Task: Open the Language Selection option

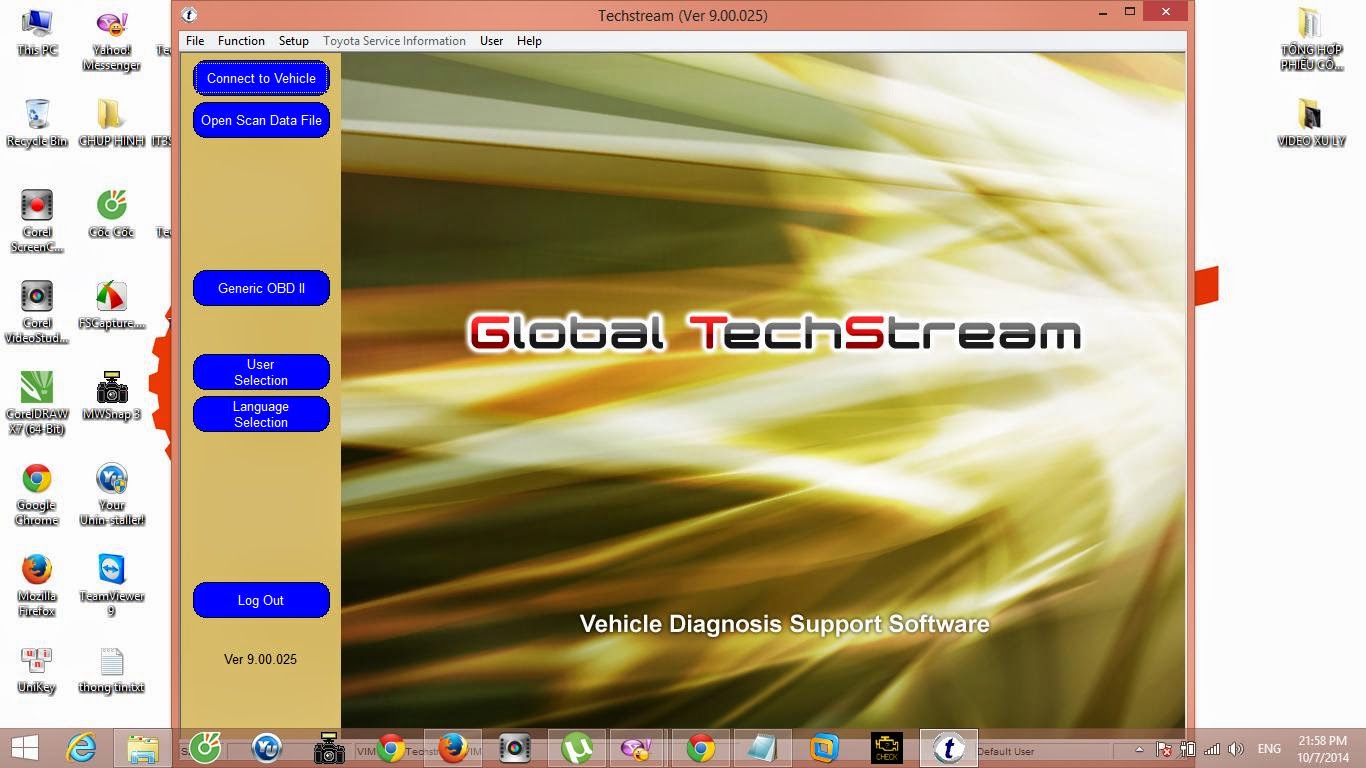Action: 261,414
